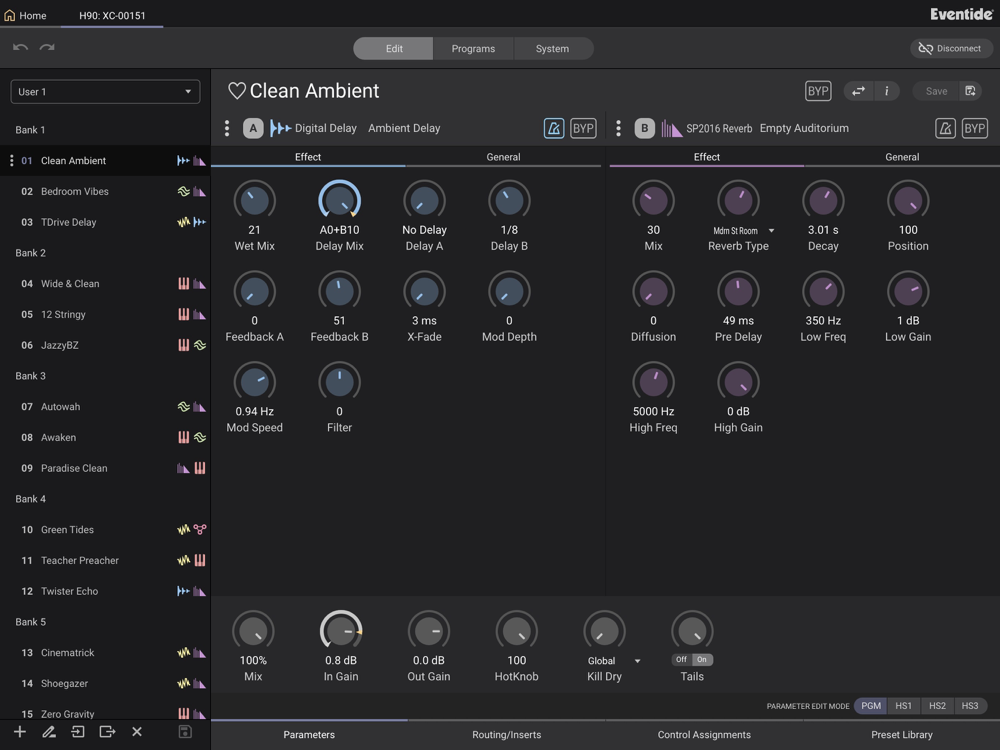Rename program with the pencil icon
1000x750 pixels.
[48, 732]
